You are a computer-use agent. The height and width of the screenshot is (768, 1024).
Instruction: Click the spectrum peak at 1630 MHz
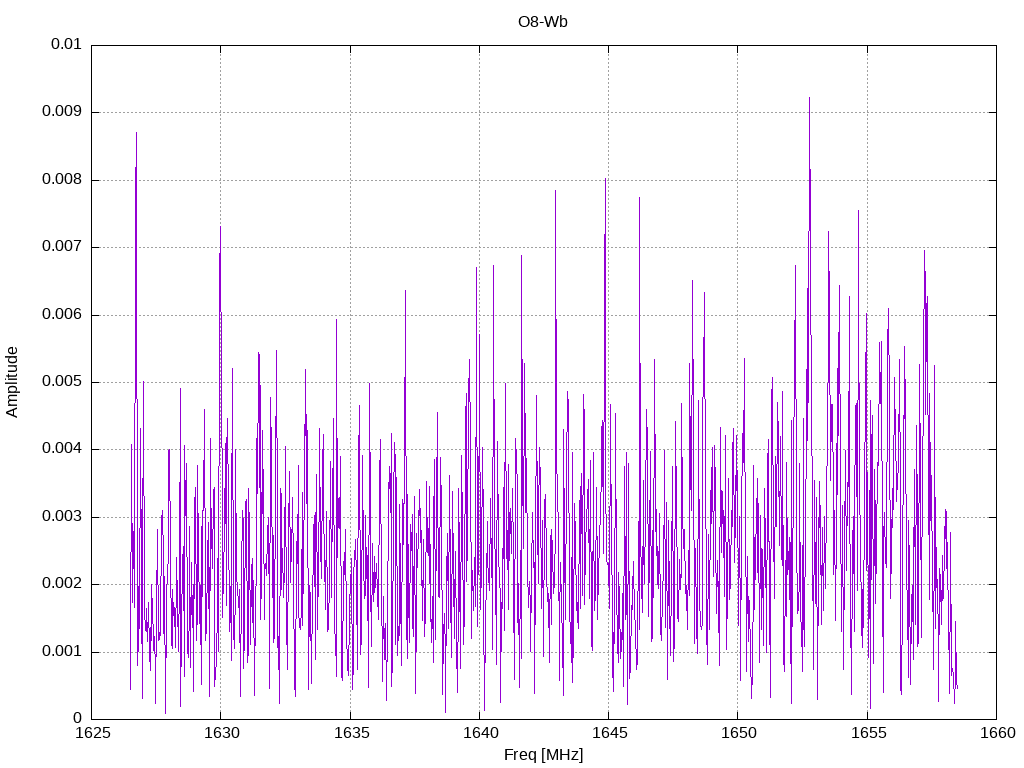[x=220, y=229]
